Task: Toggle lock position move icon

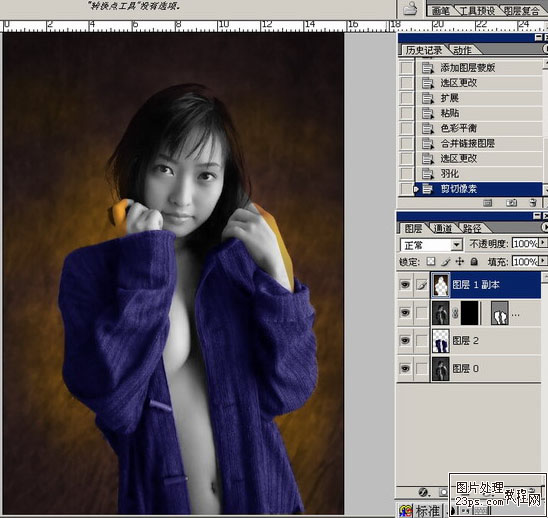Action: tap(460, 261)
